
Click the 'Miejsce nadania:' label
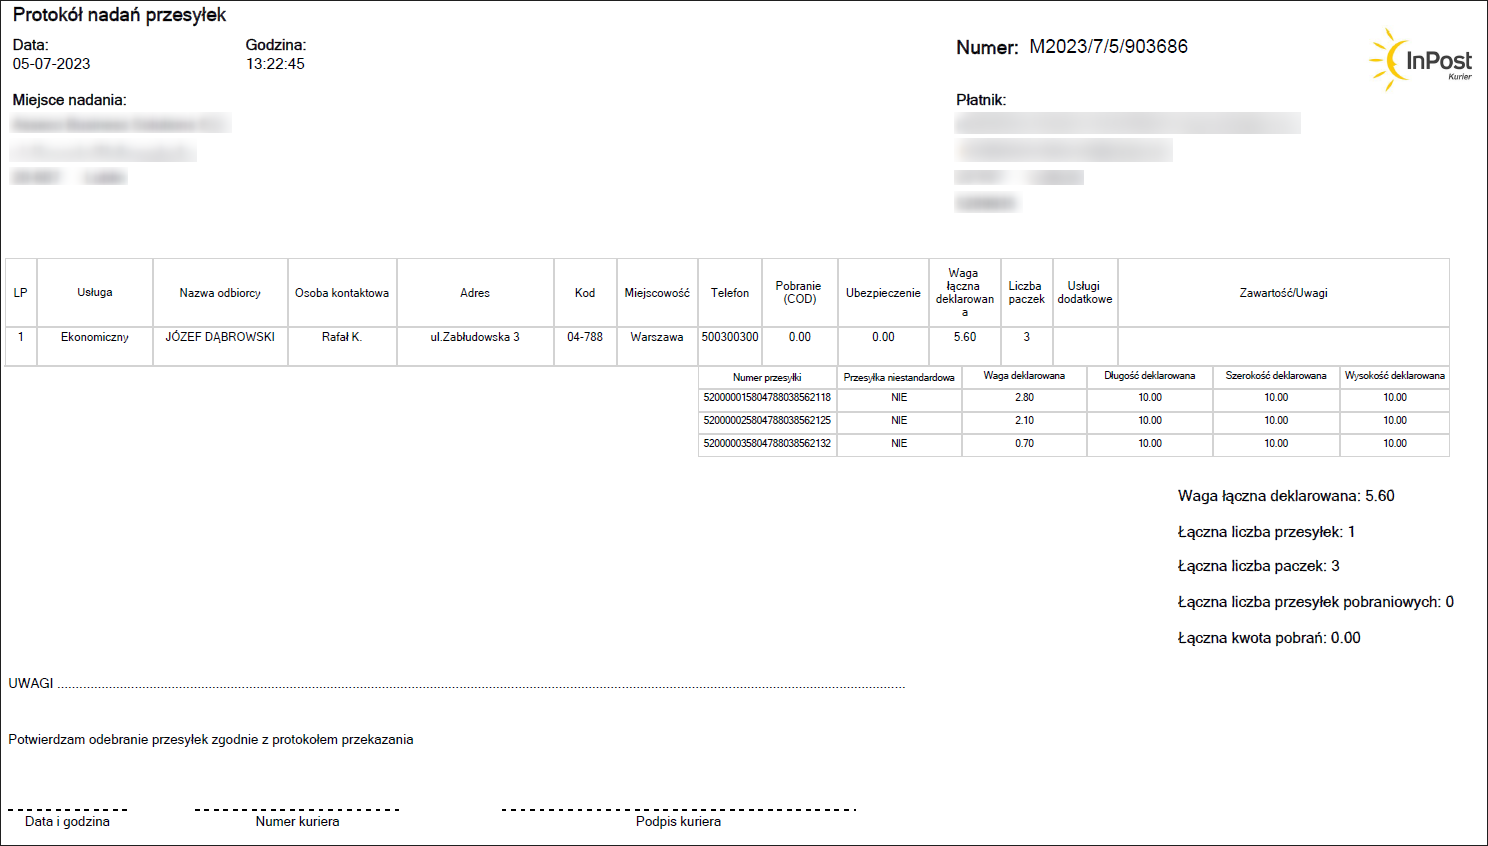pyautogui.click(x=69, y=100)
